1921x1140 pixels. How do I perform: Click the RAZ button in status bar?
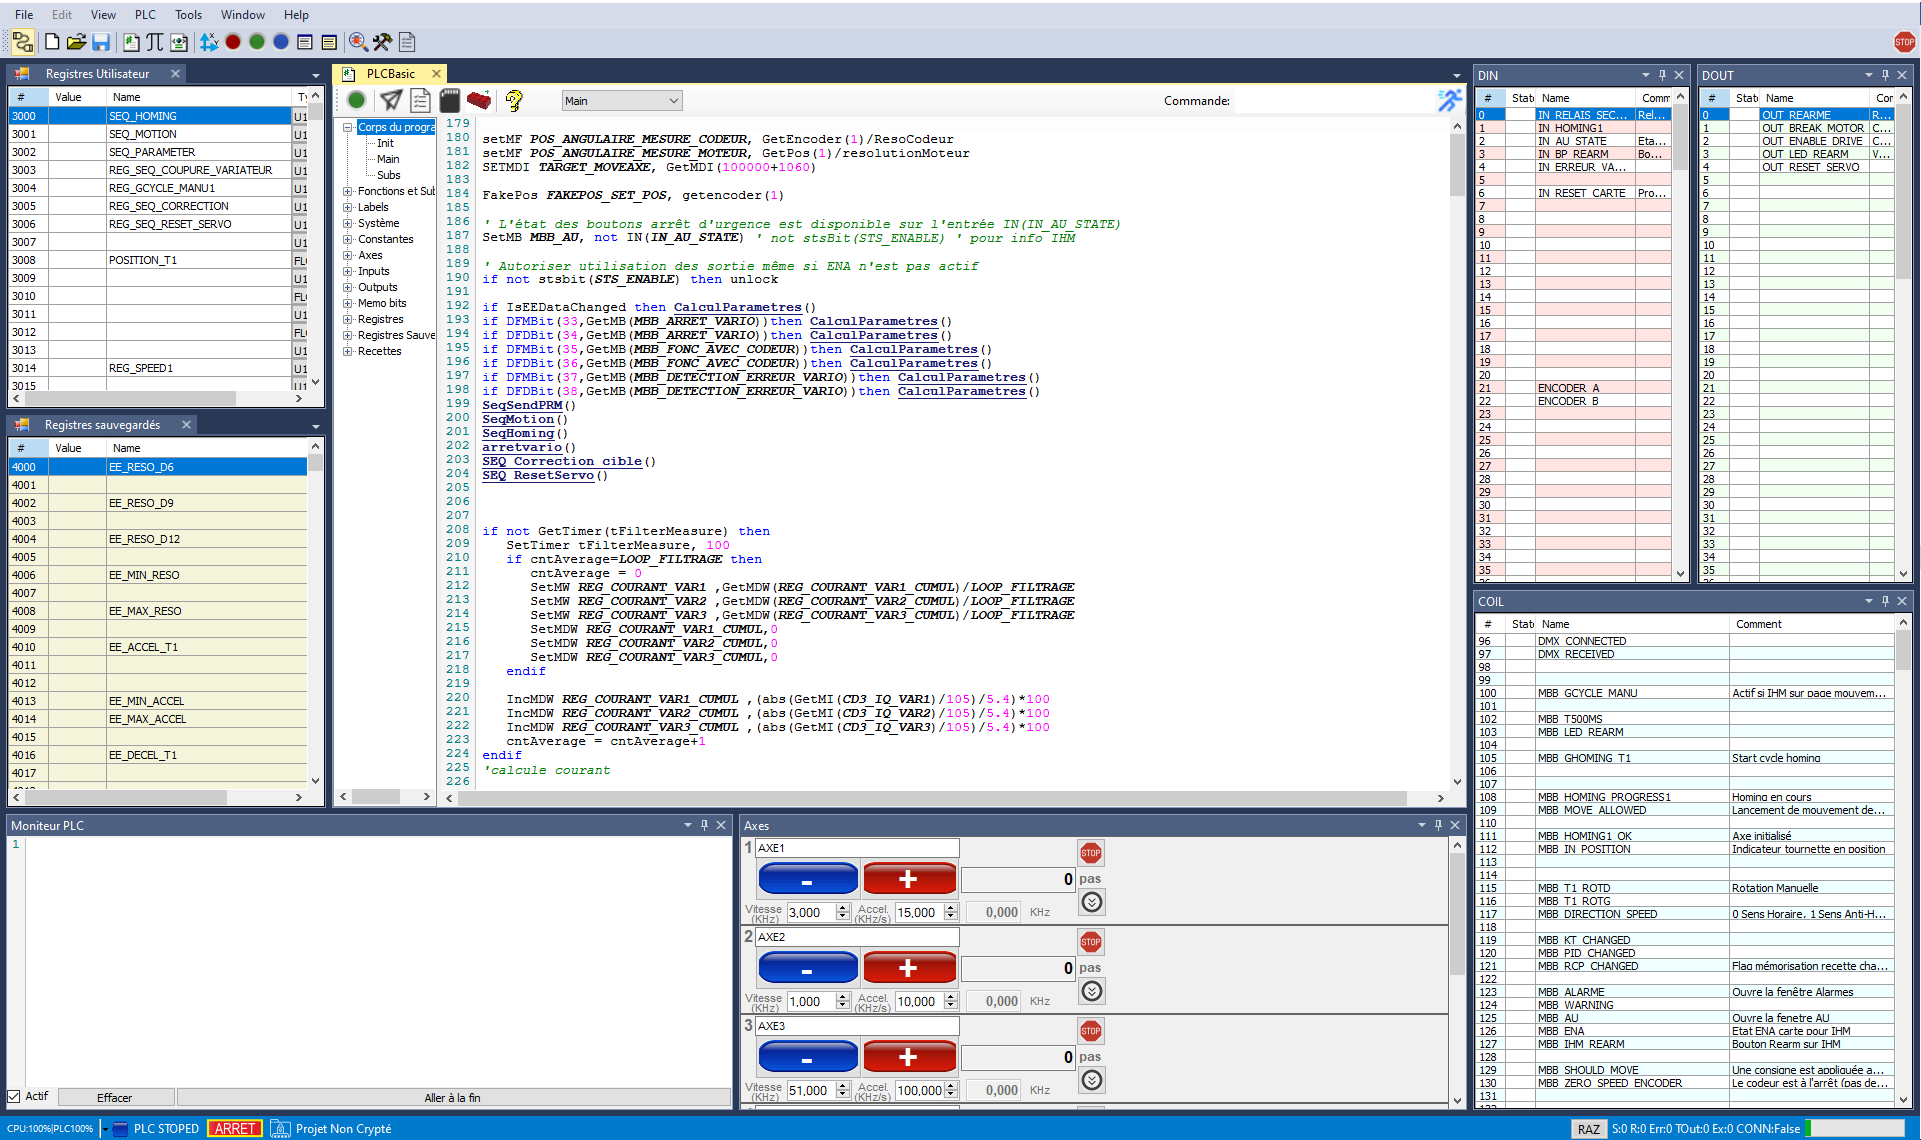click(x=1588, y=1129)
